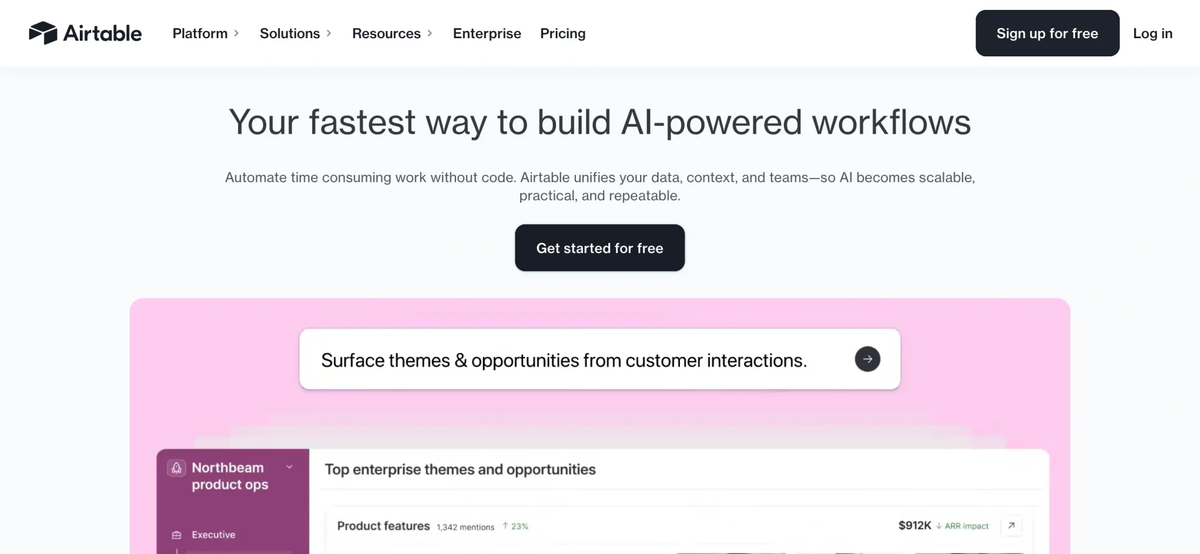Click the Northbeam bell workspace icon
The image size is (1200, 554).
click(x=176, y=468)
